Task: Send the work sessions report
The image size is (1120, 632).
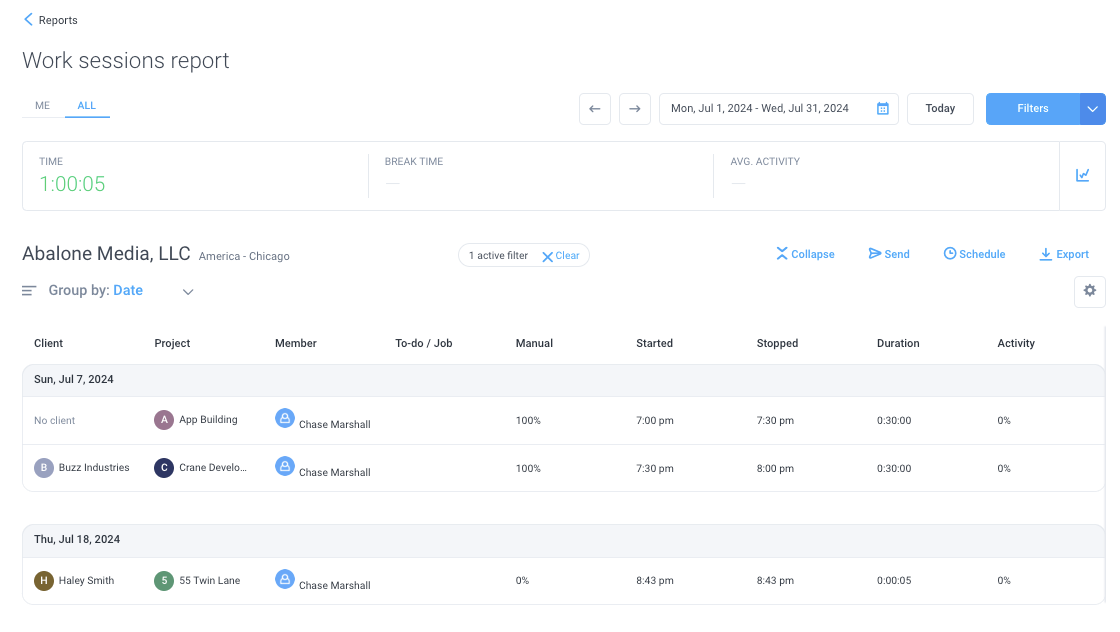Action: [889, 254]
